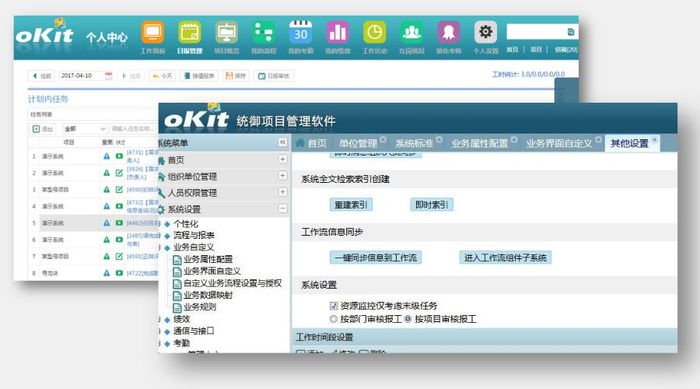Click the green edit icon in task row 2
The width and height of the screenshot is (700, 389).
pyautogui.click(x=119, y=173)
